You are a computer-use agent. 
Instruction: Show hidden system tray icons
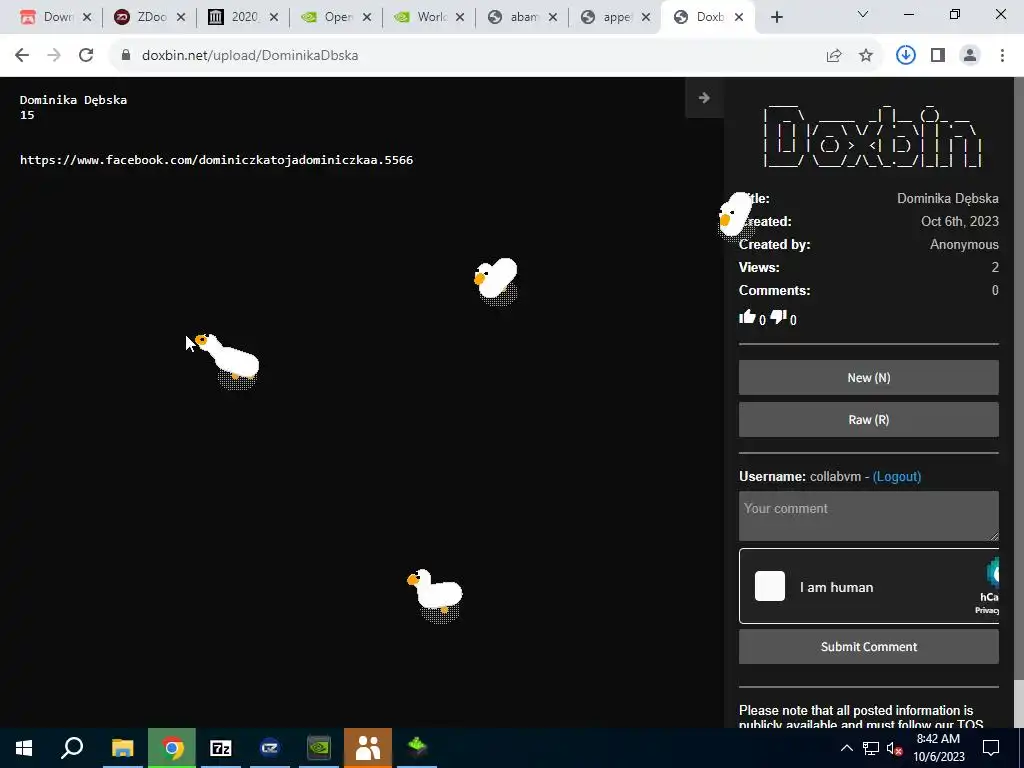pos(846,748)
